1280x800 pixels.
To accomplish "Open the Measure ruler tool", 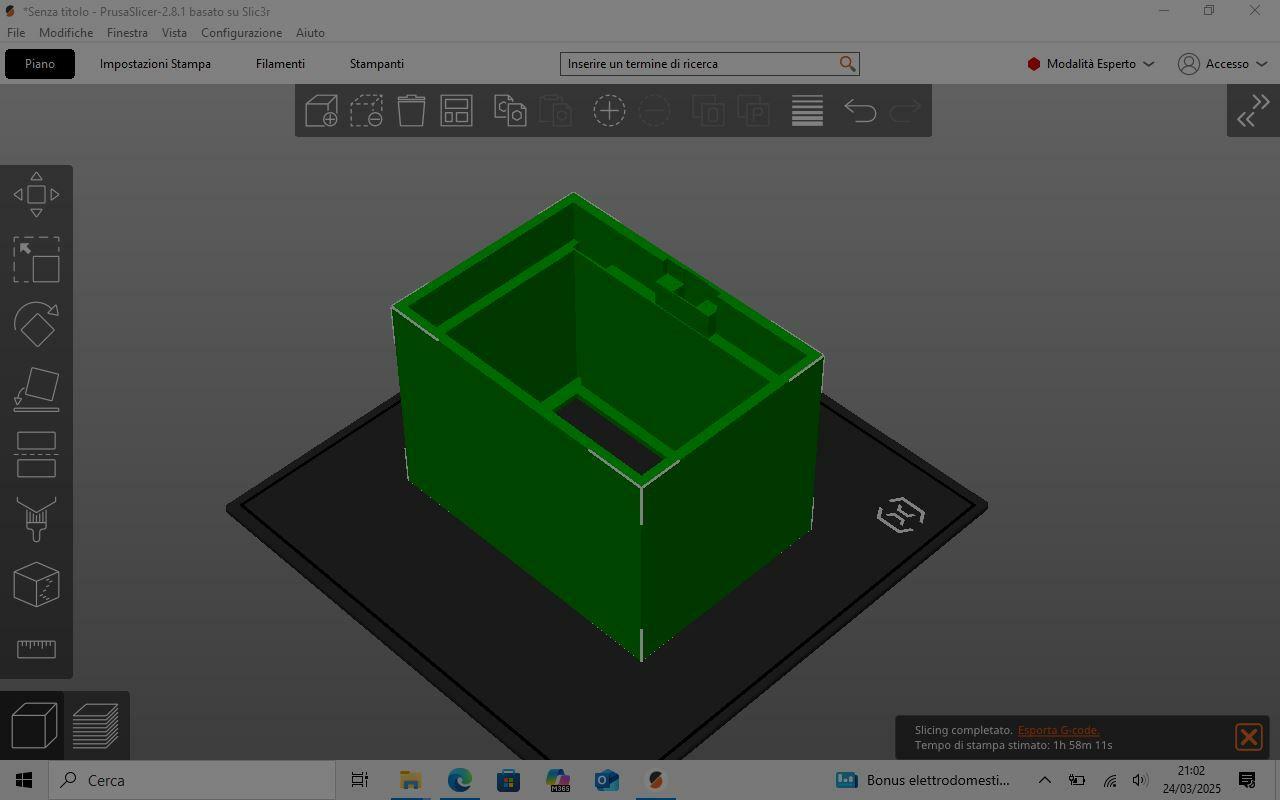I will [x=36, y=649].
